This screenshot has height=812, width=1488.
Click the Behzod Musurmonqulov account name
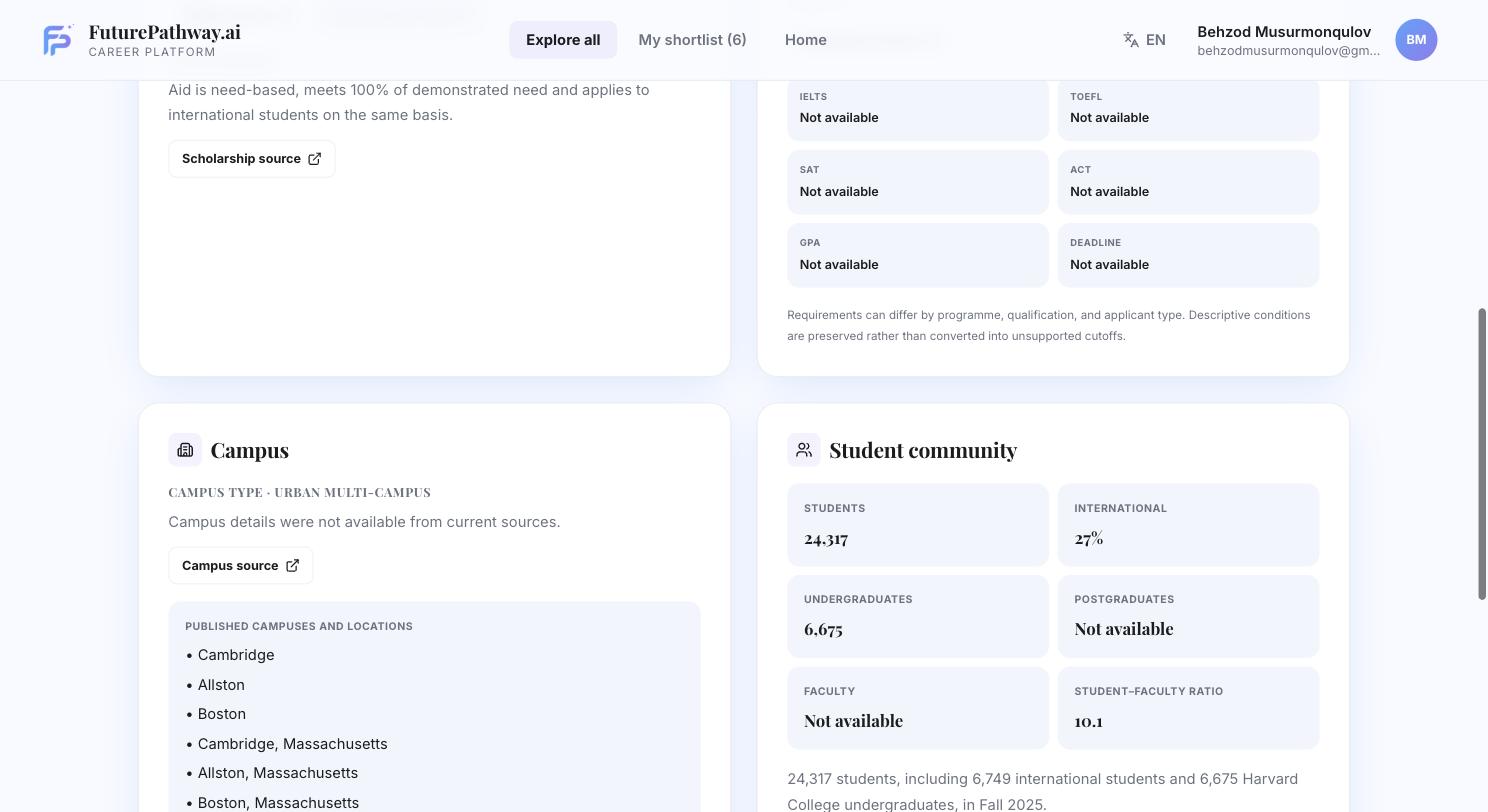point(1284,32)
